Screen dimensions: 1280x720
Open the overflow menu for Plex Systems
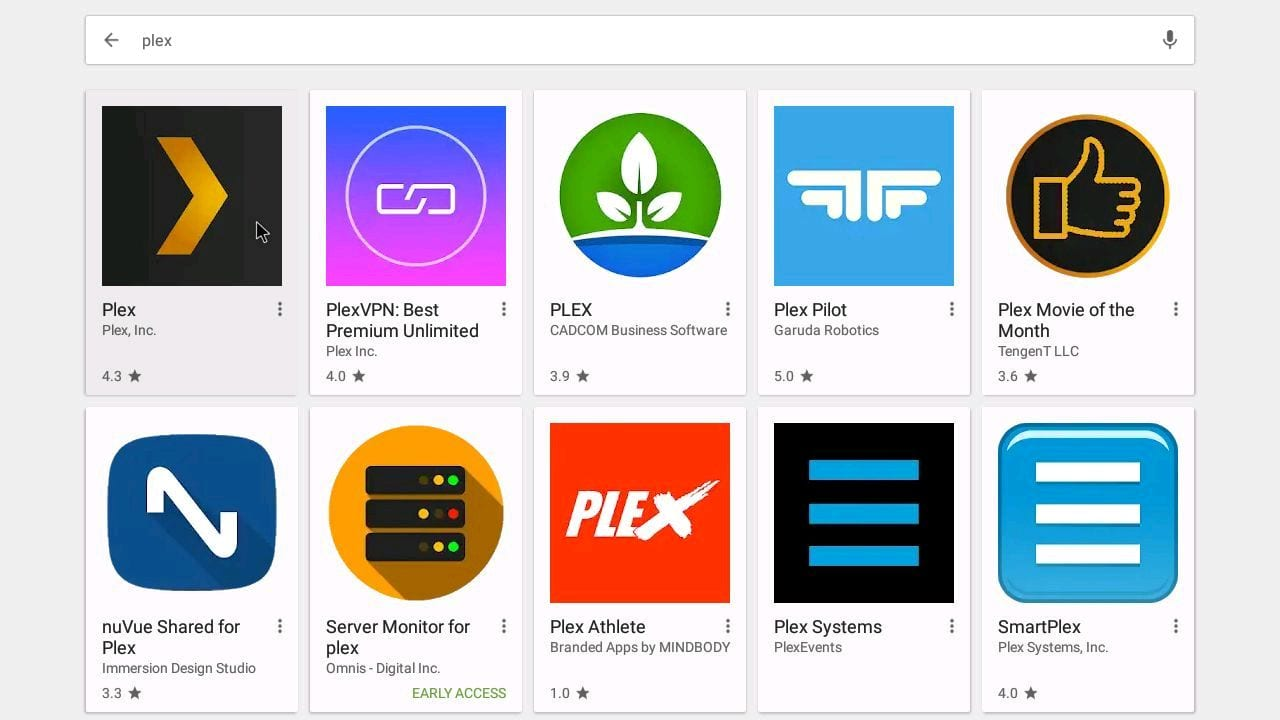coord(952,627)
